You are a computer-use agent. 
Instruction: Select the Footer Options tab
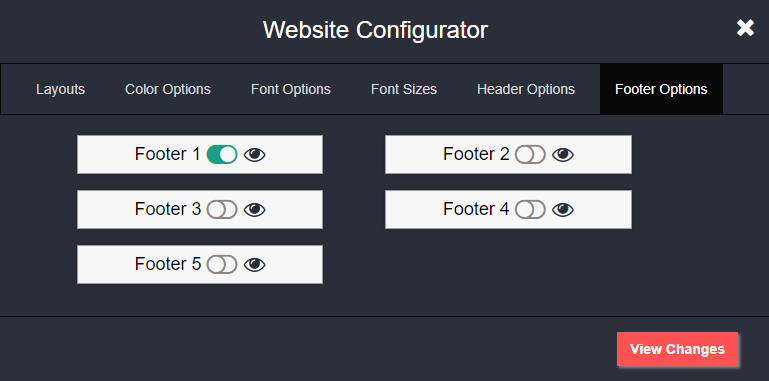[661, 89]
